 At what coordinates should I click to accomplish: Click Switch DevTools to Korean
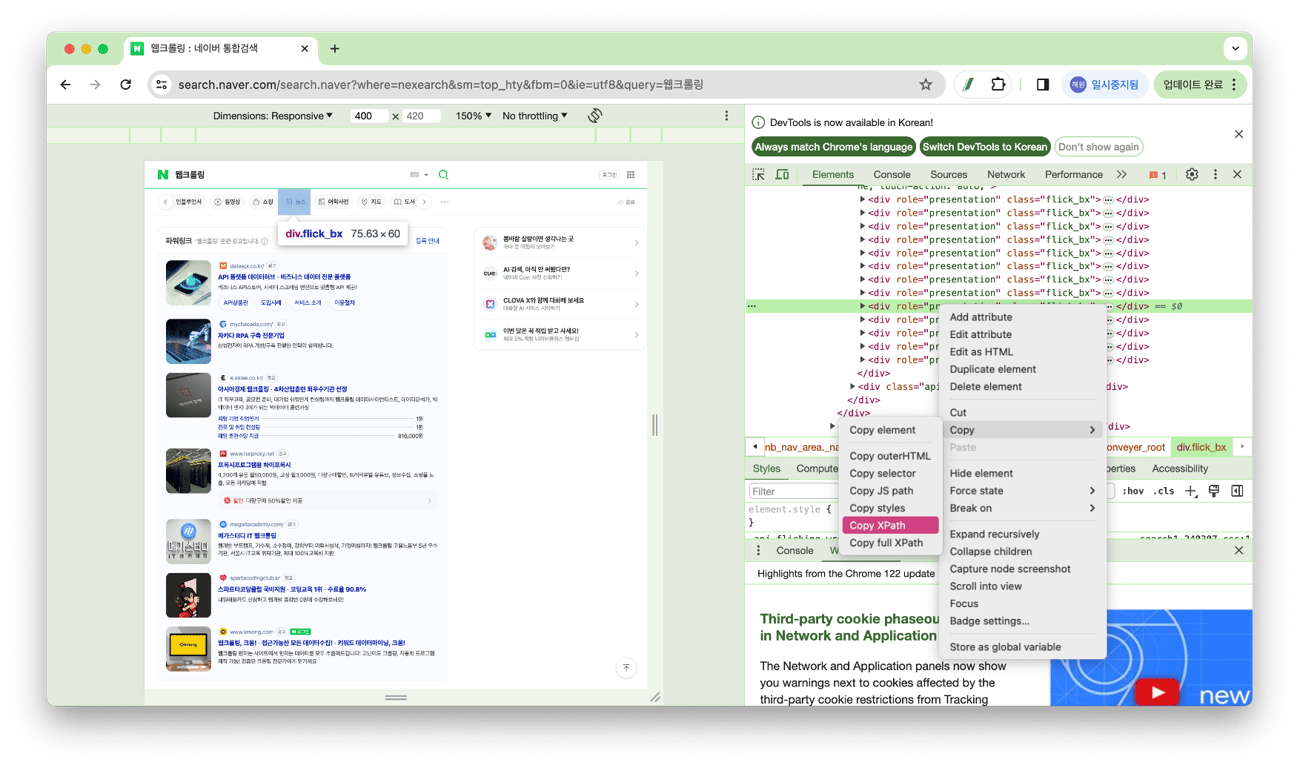coord(985,147)
